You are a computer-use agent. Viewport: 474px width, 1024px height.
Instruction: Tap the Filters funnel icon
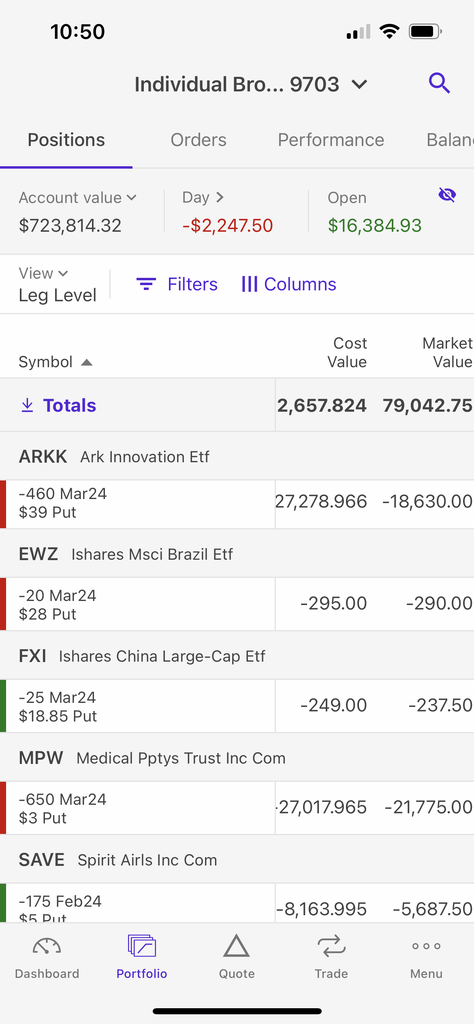[x=146, y=284]
